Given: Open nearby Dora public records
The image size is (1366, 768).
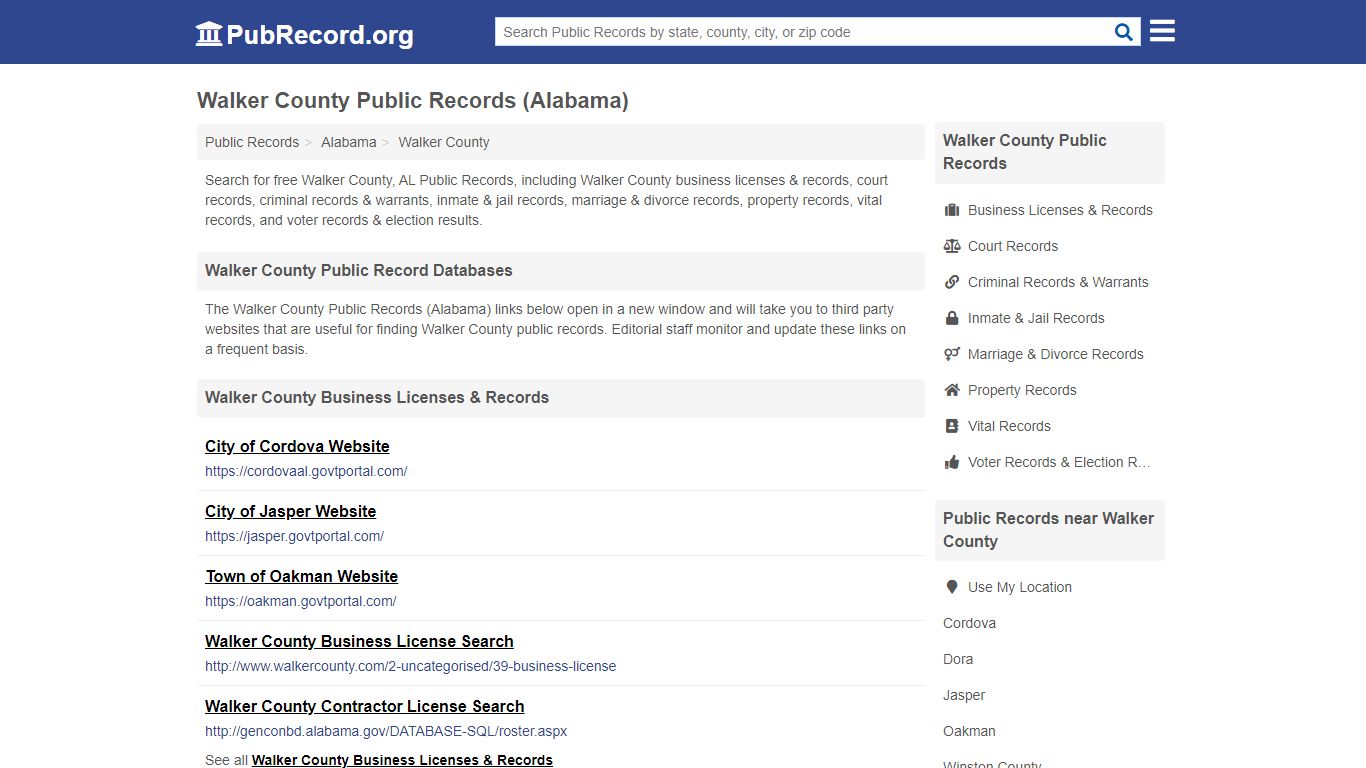Looking at the screenshot, I should (958, 659).
